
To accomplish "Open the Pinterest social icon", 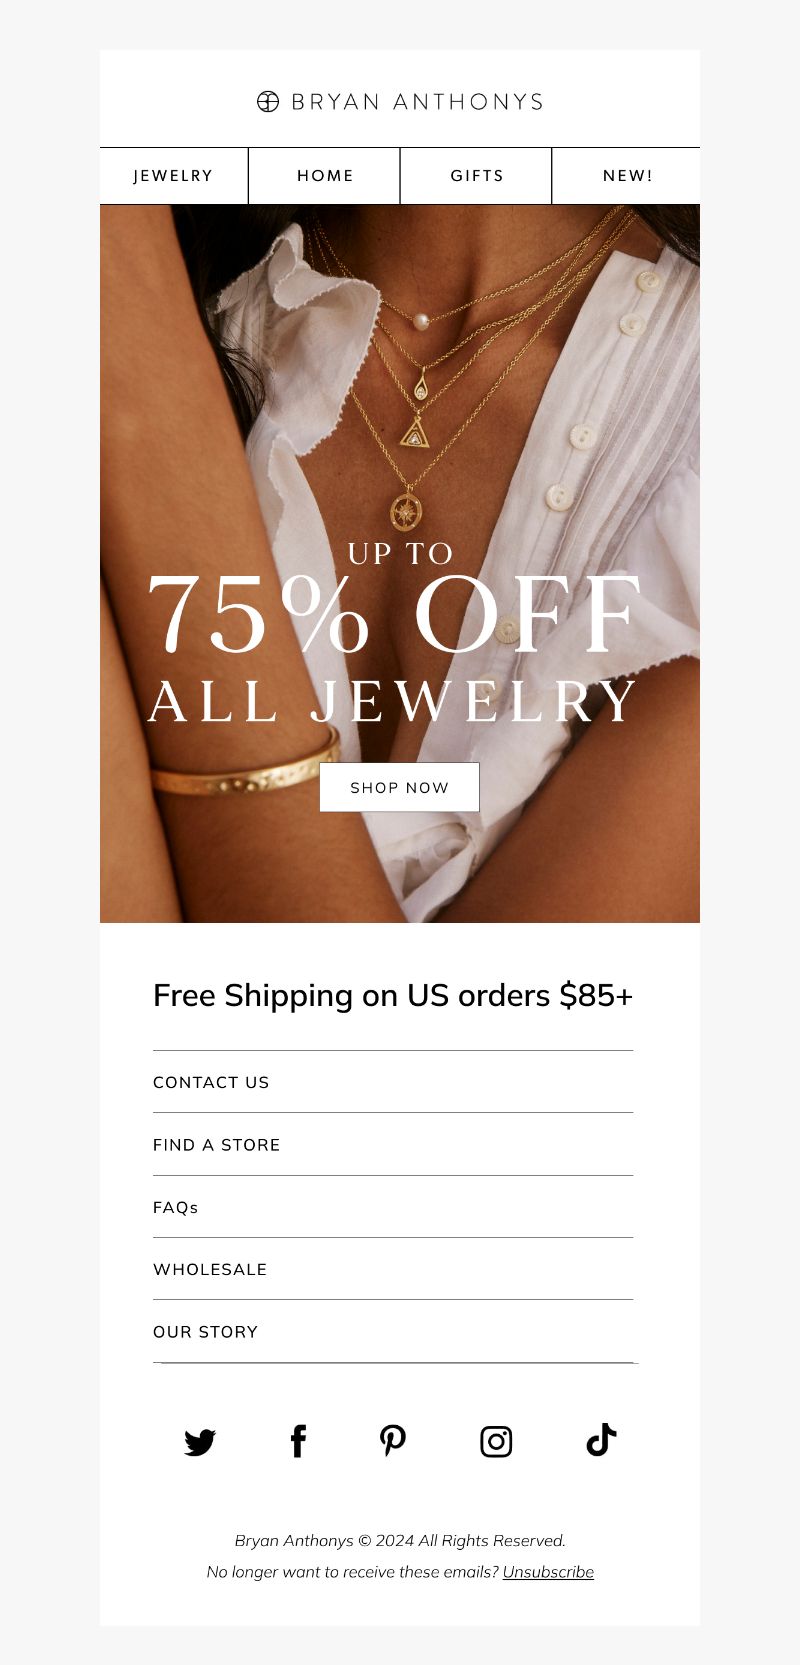I will tap(393, 1441).
